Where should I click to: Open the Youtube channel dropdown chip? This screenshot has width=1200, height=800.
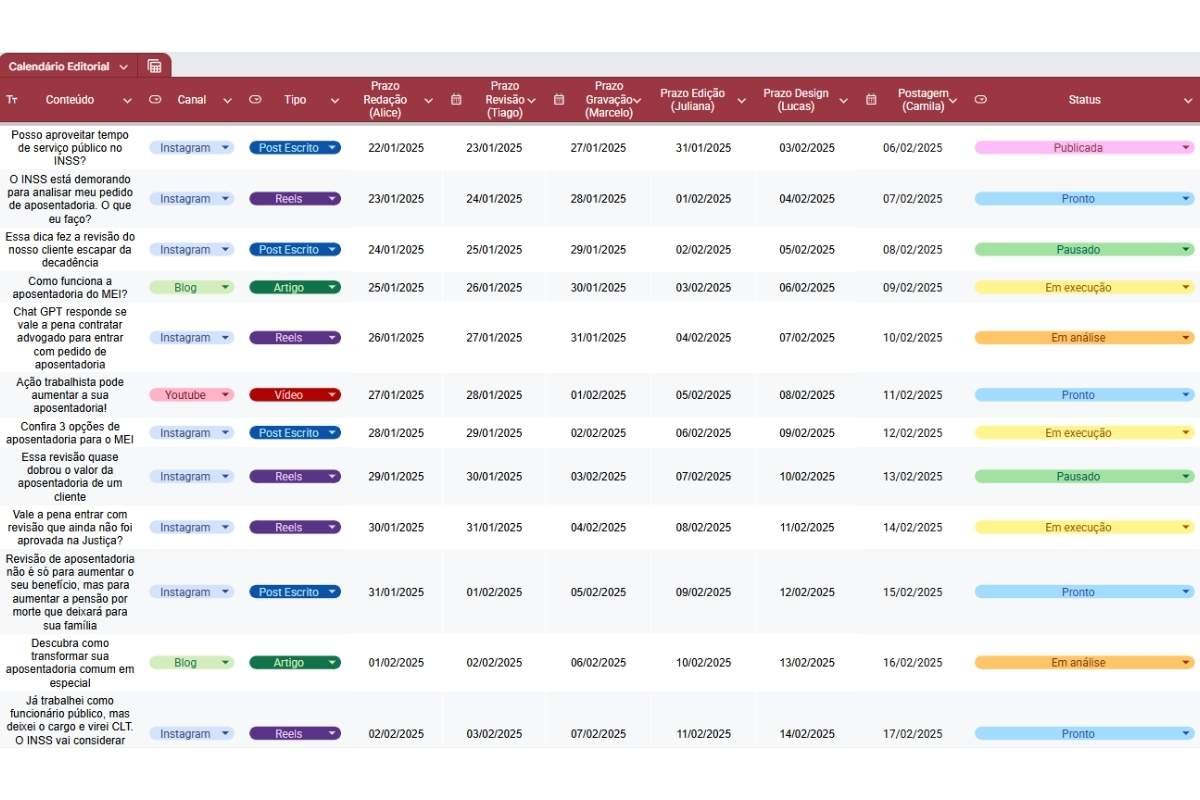click(x=192, y=395)
